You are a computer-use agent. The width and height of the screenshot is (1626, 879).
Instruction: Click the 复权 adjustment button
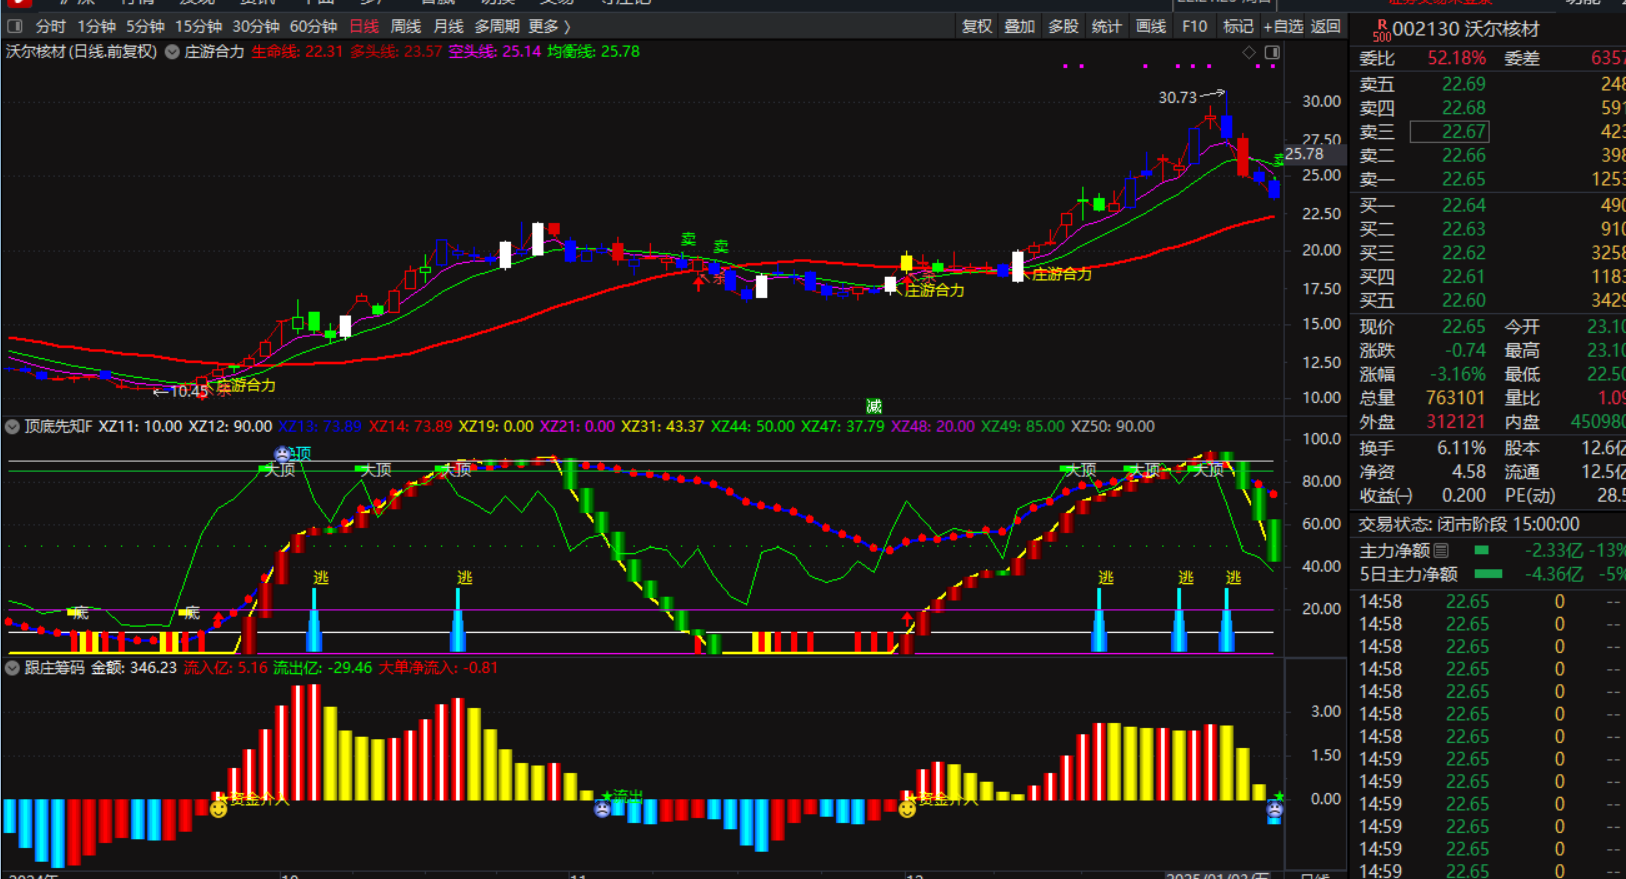click(976, 26)
